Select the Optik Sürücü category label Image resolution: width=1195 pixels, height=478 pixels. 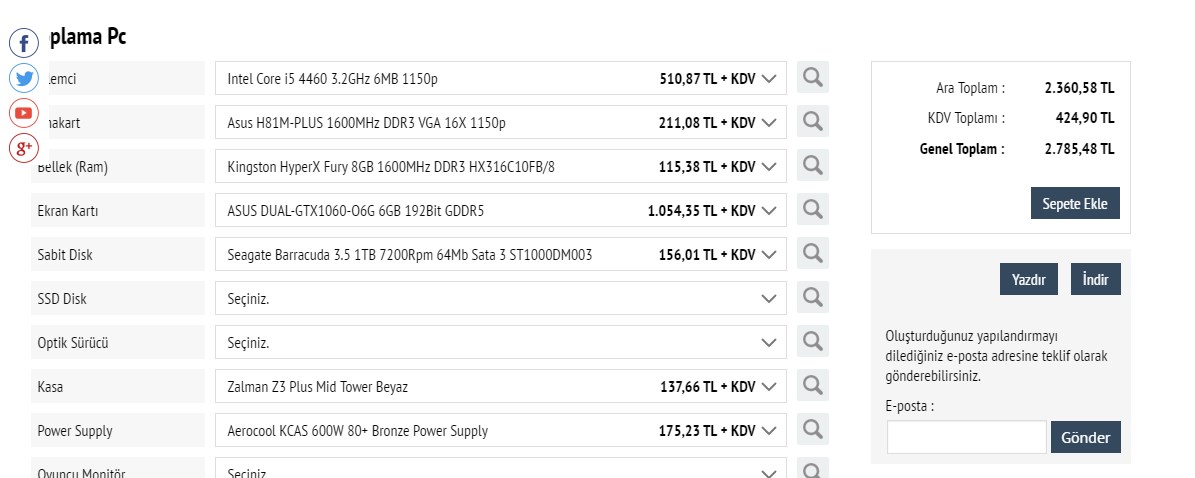(x=118, y=342)
